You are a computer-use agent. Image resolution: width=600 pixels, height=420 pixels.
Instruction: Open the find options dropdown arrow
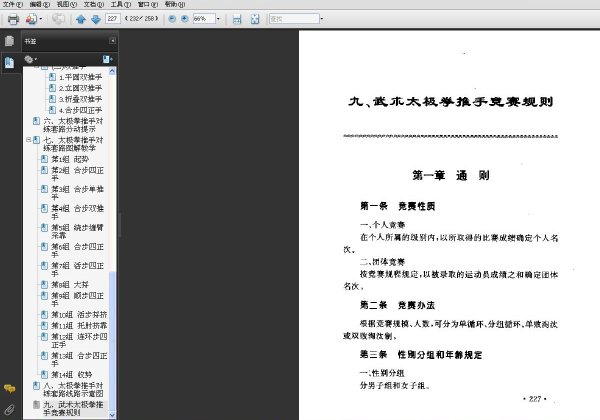(x=321, y=18)
